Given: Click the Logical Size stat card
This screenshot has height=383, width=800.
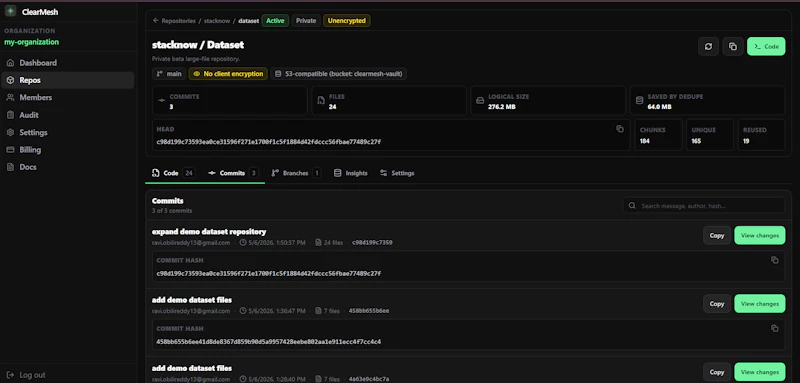Looking at the screenshot, I should pos(548,100).
